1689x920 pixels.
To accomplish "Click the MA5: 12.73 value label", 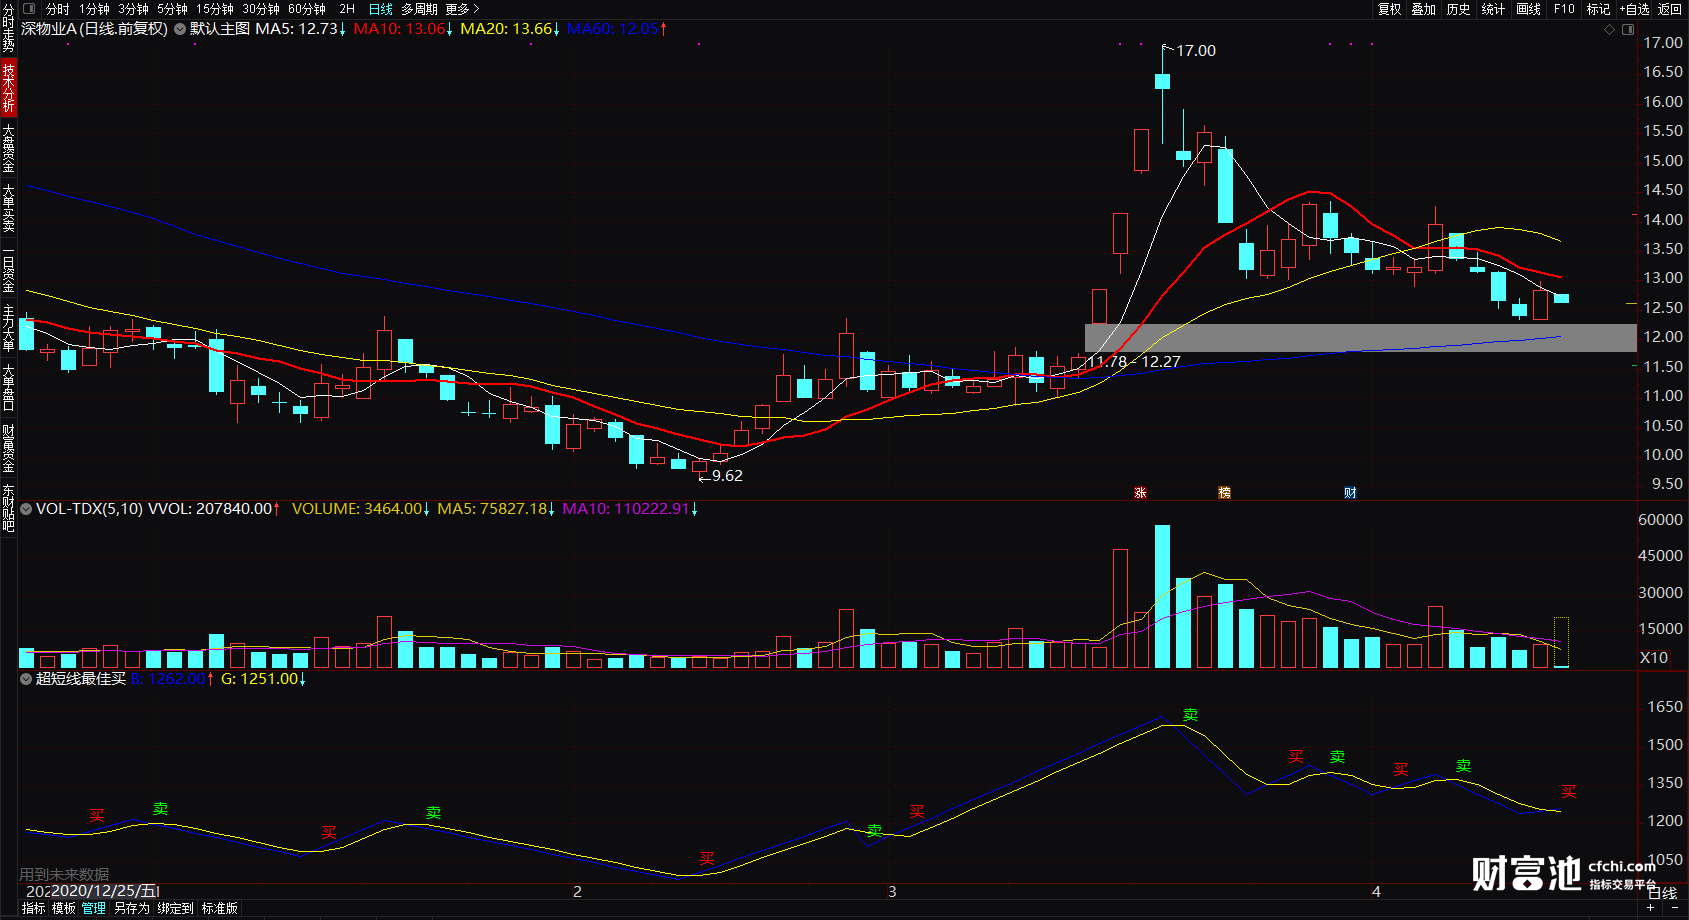I will (301, 29).
